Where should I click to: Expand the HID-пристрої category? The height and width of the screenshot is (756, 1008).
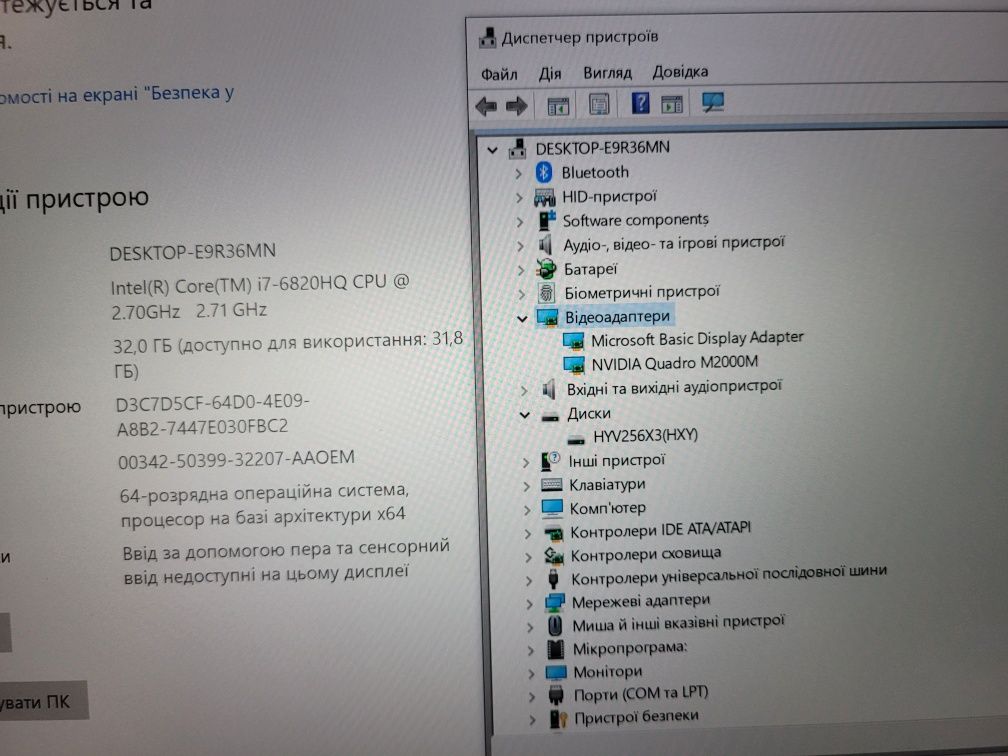(519, 198)
